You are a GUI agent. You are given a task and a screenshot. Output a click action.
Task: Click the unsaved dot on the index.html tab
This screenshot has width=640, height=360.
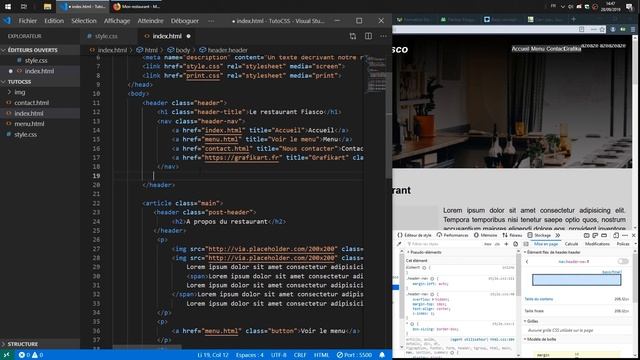[188, 36]
